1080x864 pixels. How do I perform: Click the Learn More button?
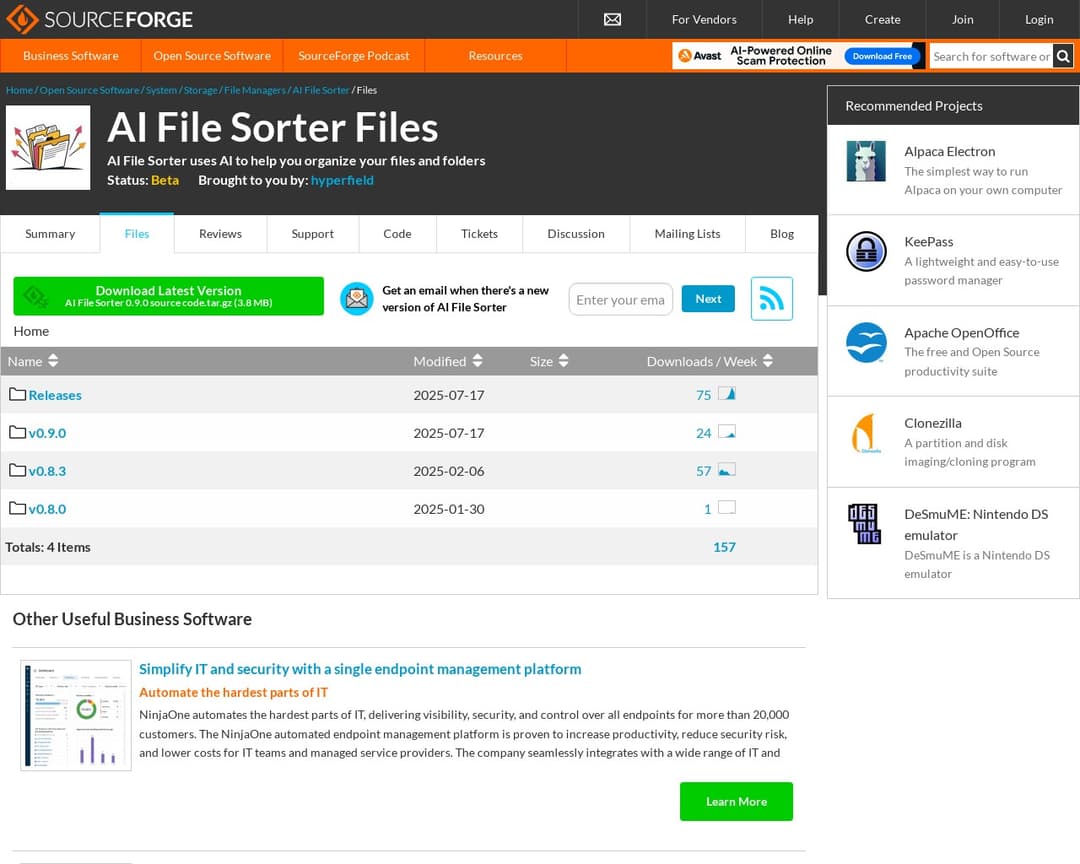pos(736,801)
